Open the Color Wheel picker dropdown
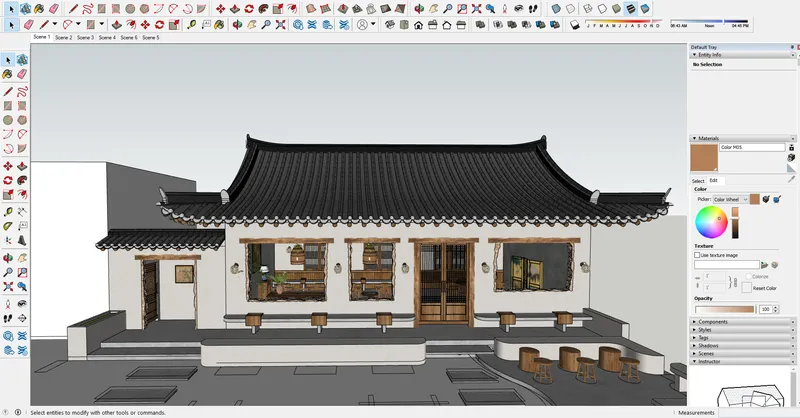The height and width of the screenshot is (418, 800). pyautogui.click(x=731, y=199)
